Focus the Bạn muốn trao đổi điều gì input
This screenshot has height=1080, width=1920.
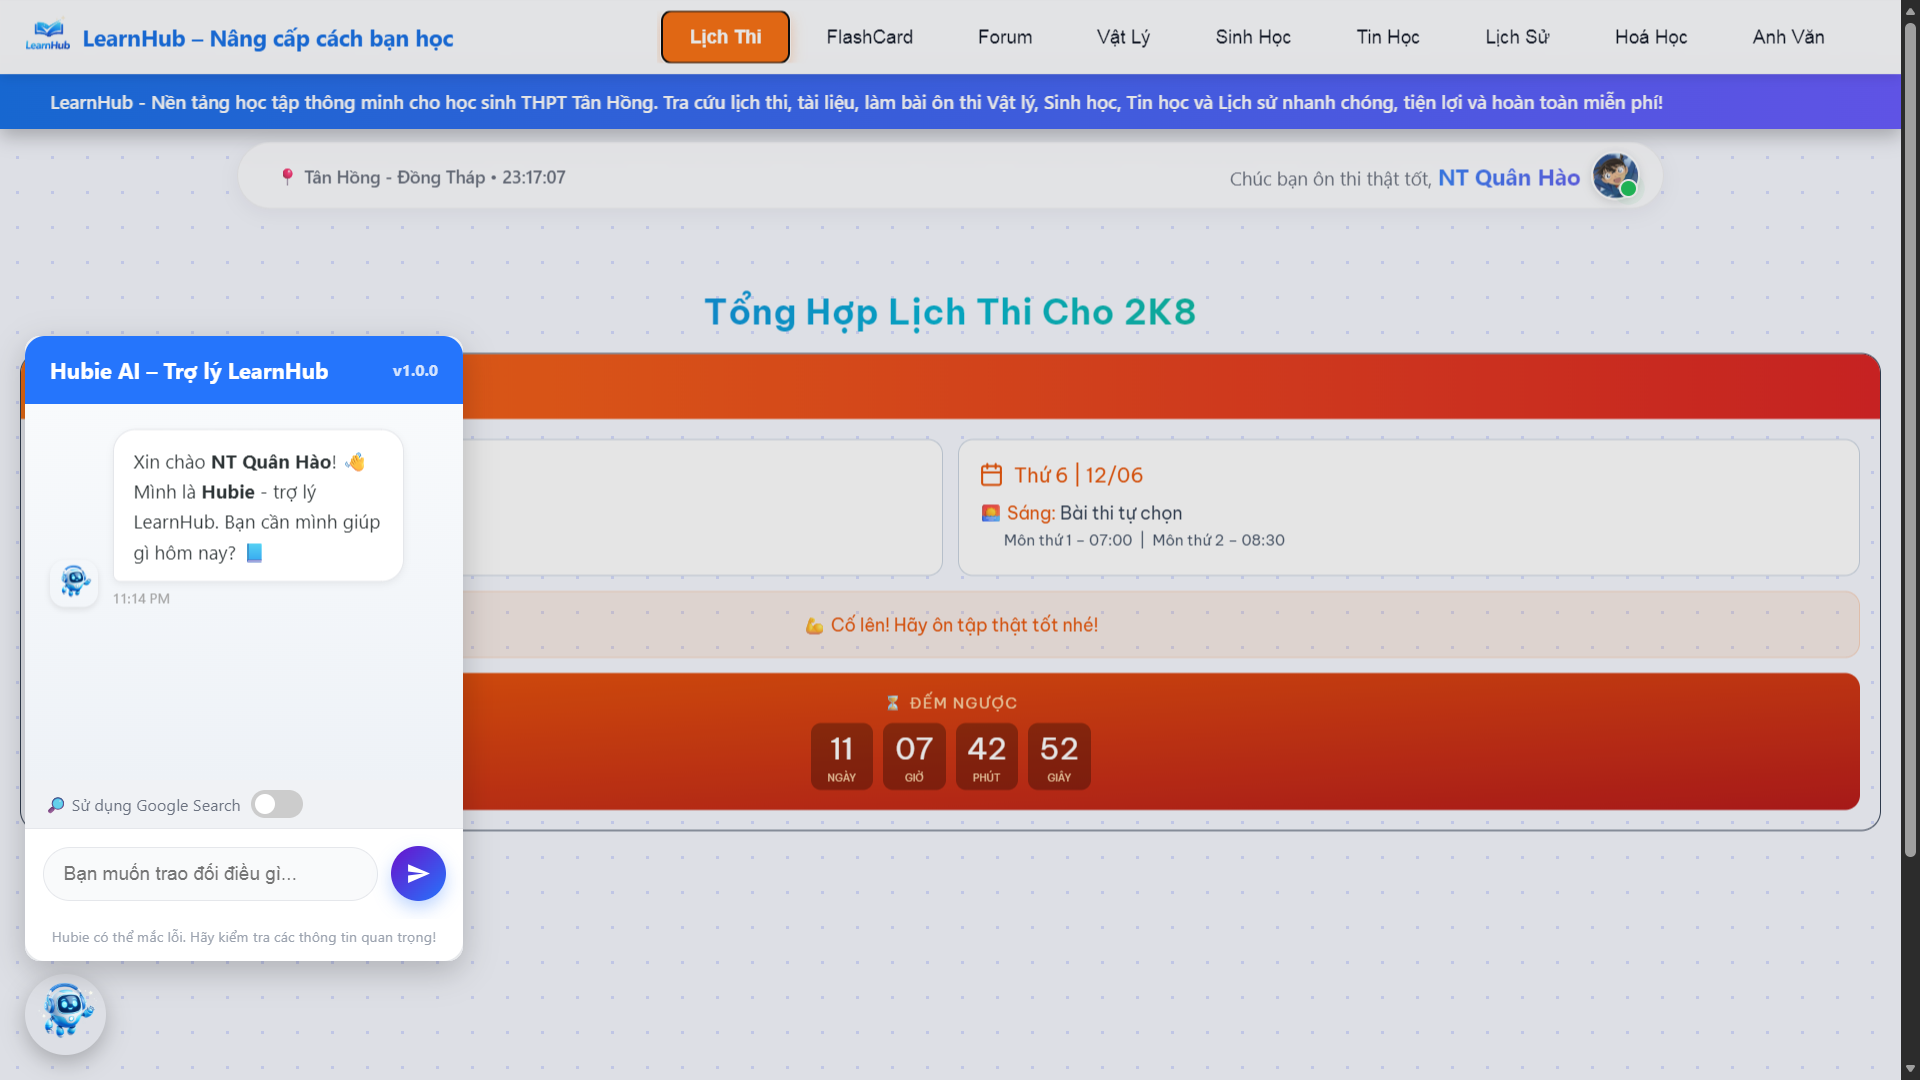pos(210,873)
